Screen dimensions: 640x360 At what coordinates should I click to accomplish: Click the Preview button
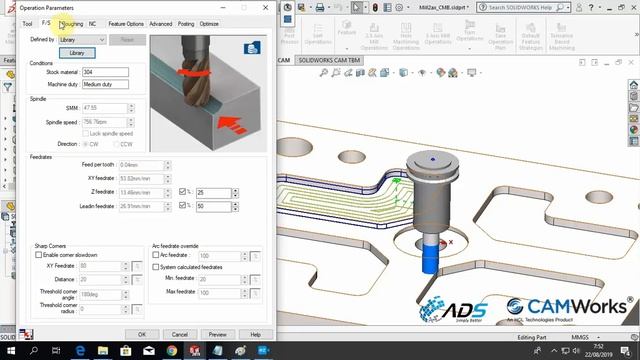[x=218, y=334]
